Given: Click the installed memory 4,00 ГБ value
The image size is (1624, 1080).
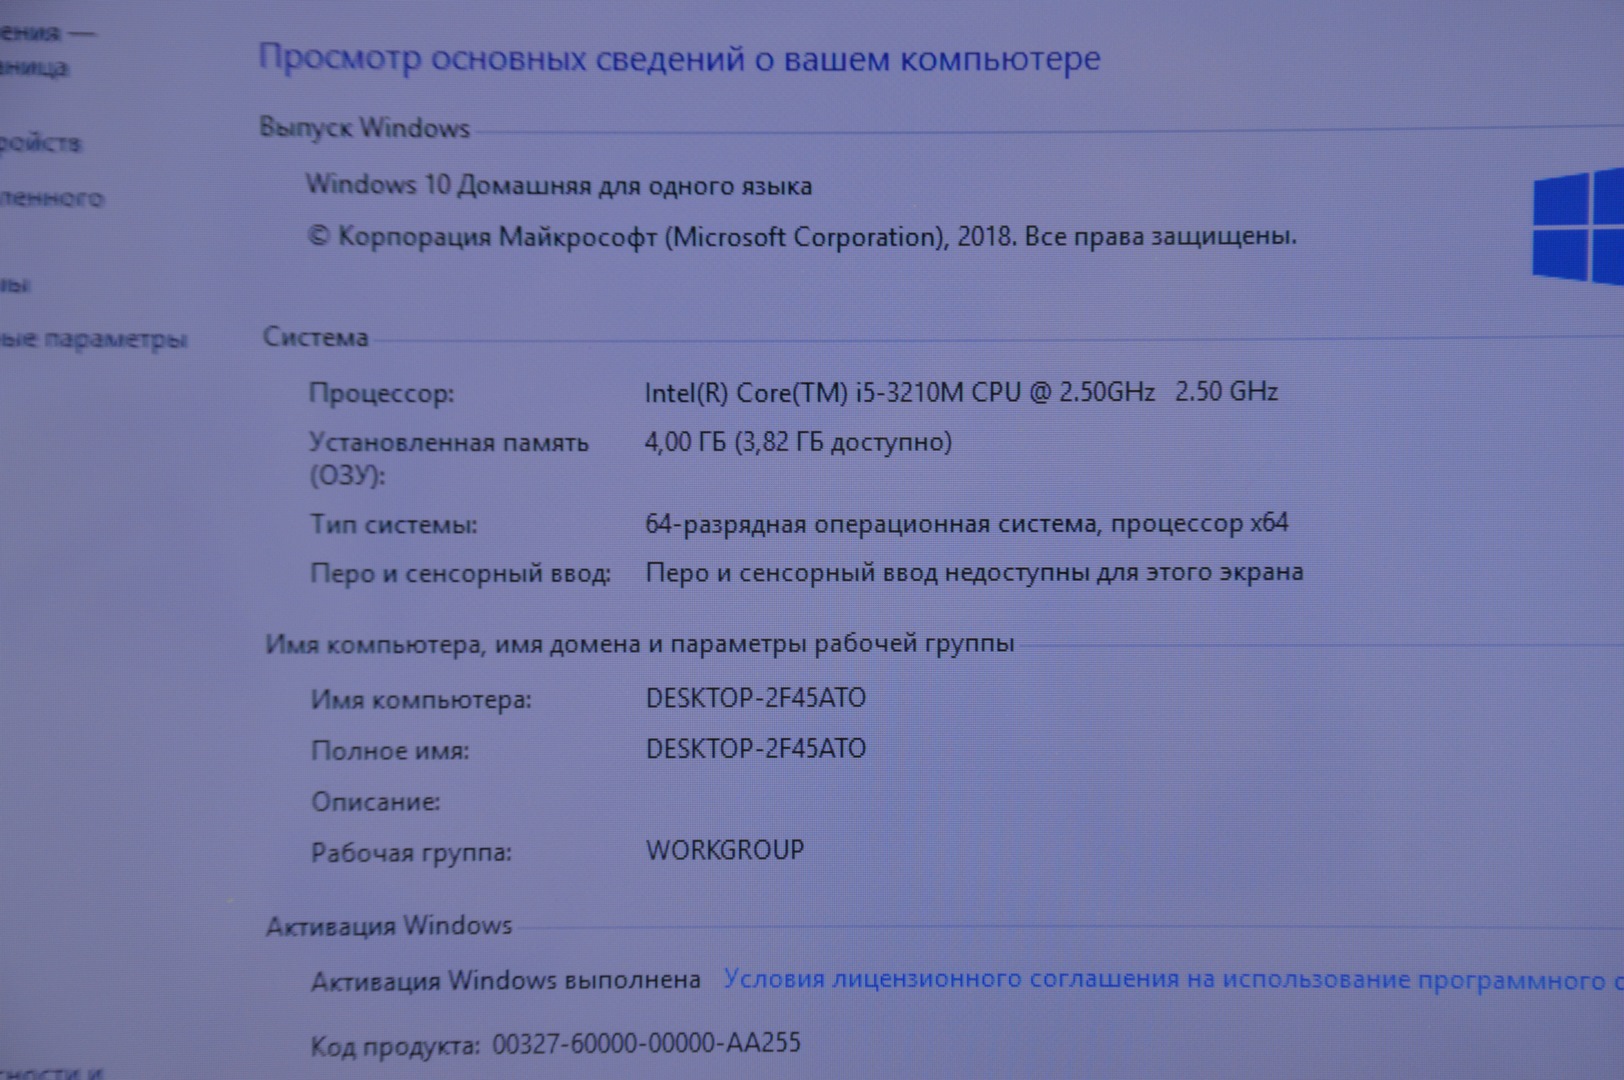Looking at the screenshot, I should (797, 442).
